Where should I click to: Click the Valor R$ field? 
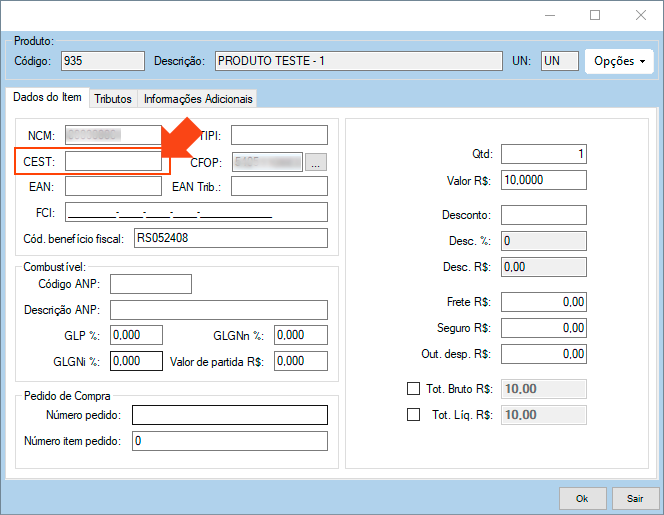click(x=543, y=180)
